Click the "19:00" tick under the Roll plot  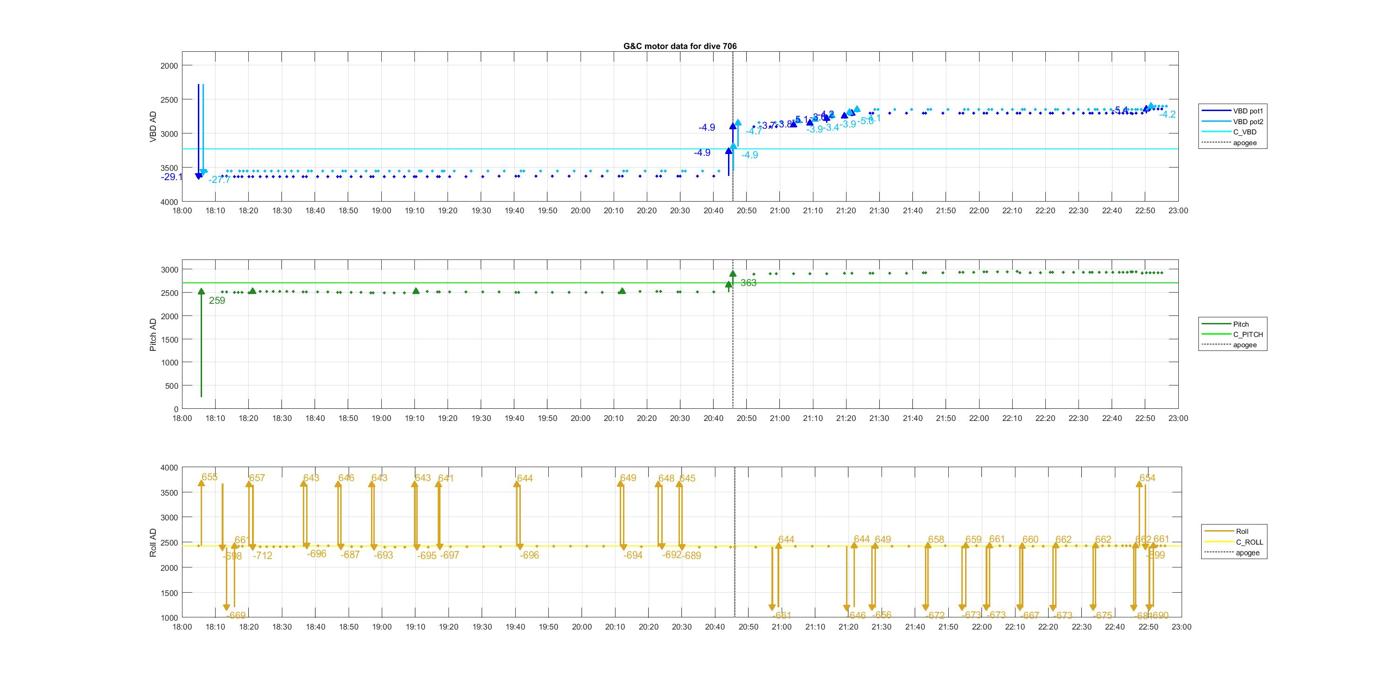[382, 627]
